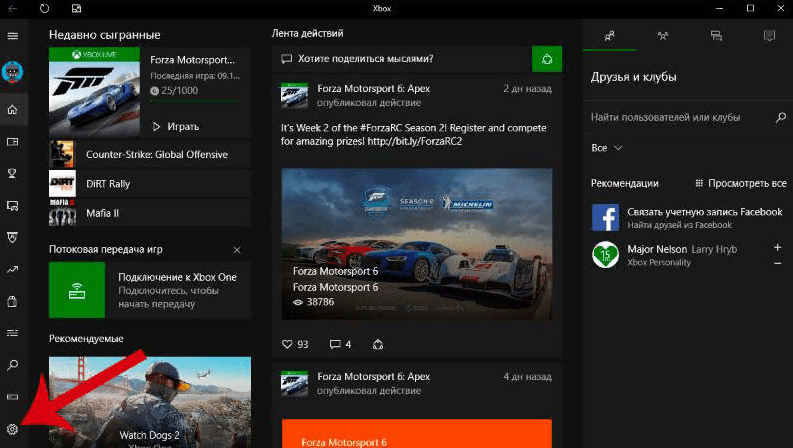Screen dimensions: 793x448
Task: Remove Major Nelson suggestion minus icon
Action: pos(777,263)
